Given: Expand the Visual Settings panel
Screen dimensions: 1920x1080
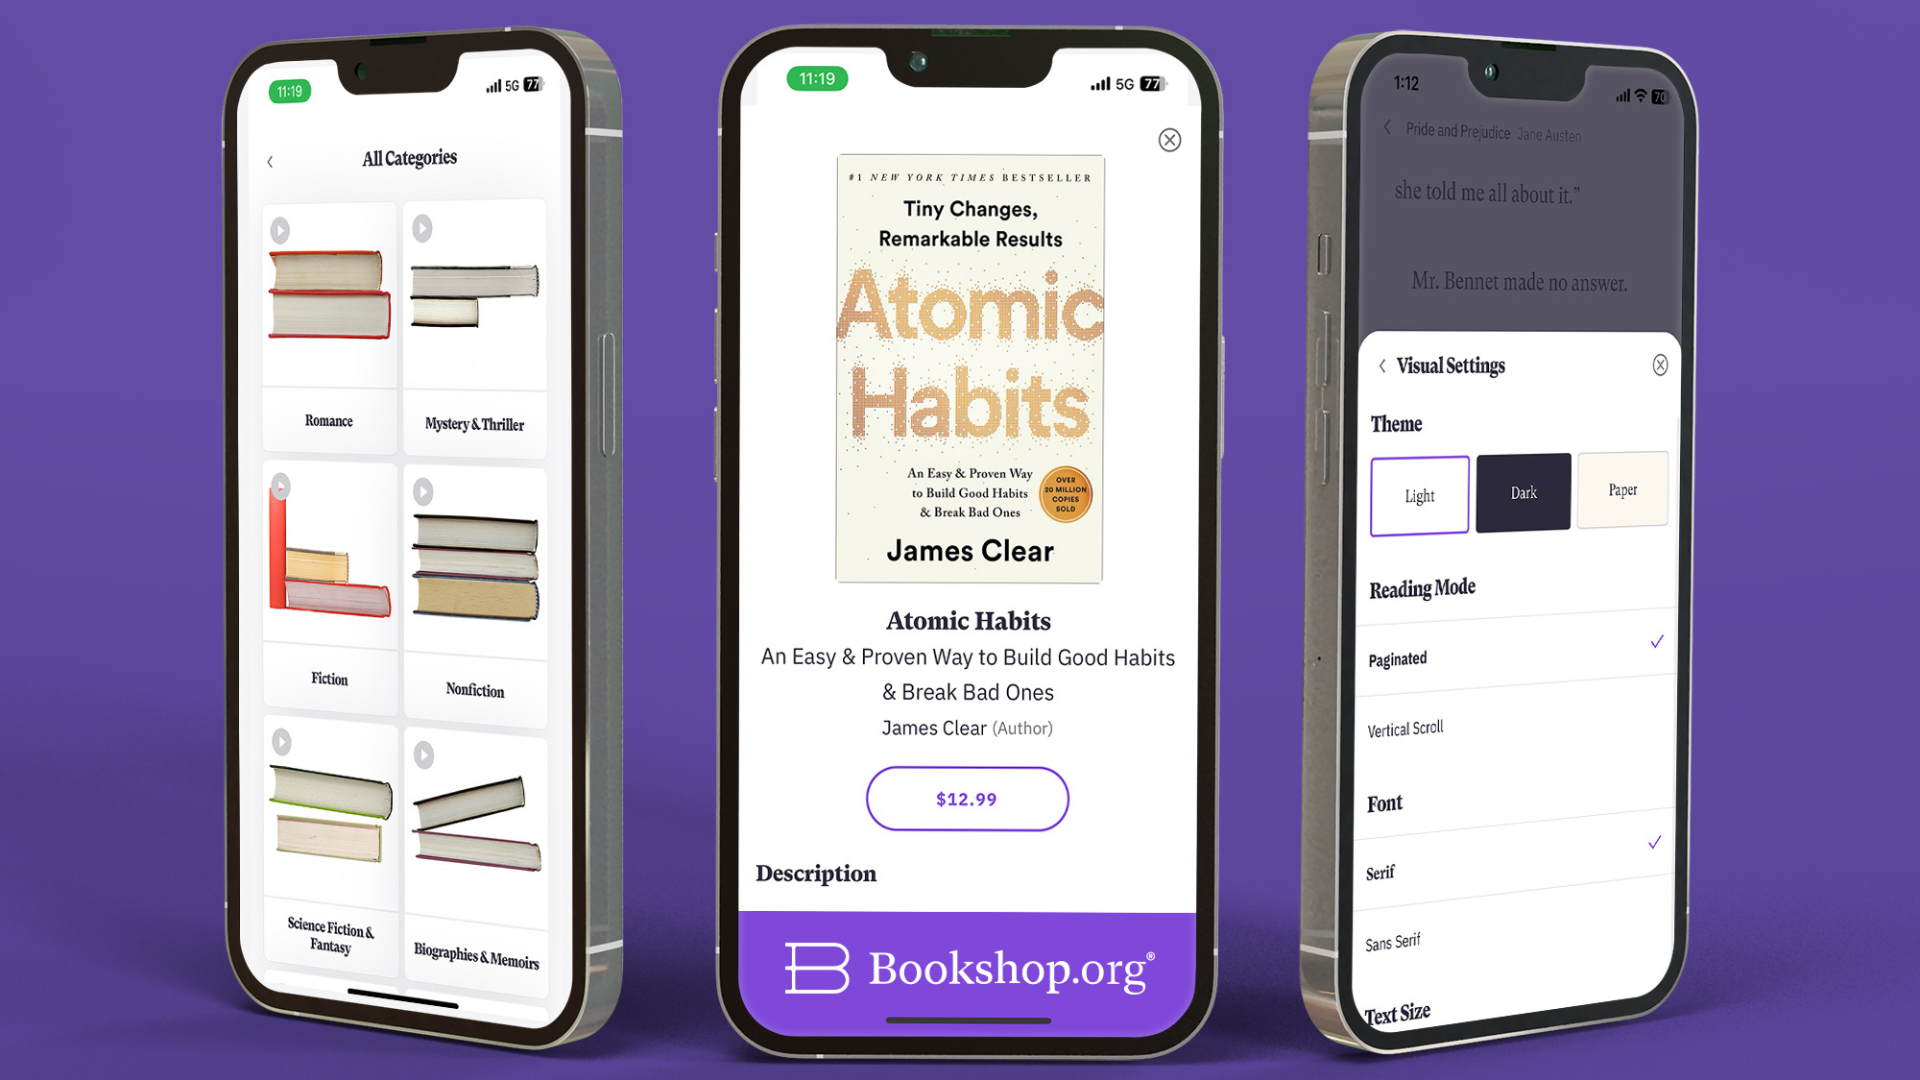Looking at the screenshot, I should point(1449,365).
